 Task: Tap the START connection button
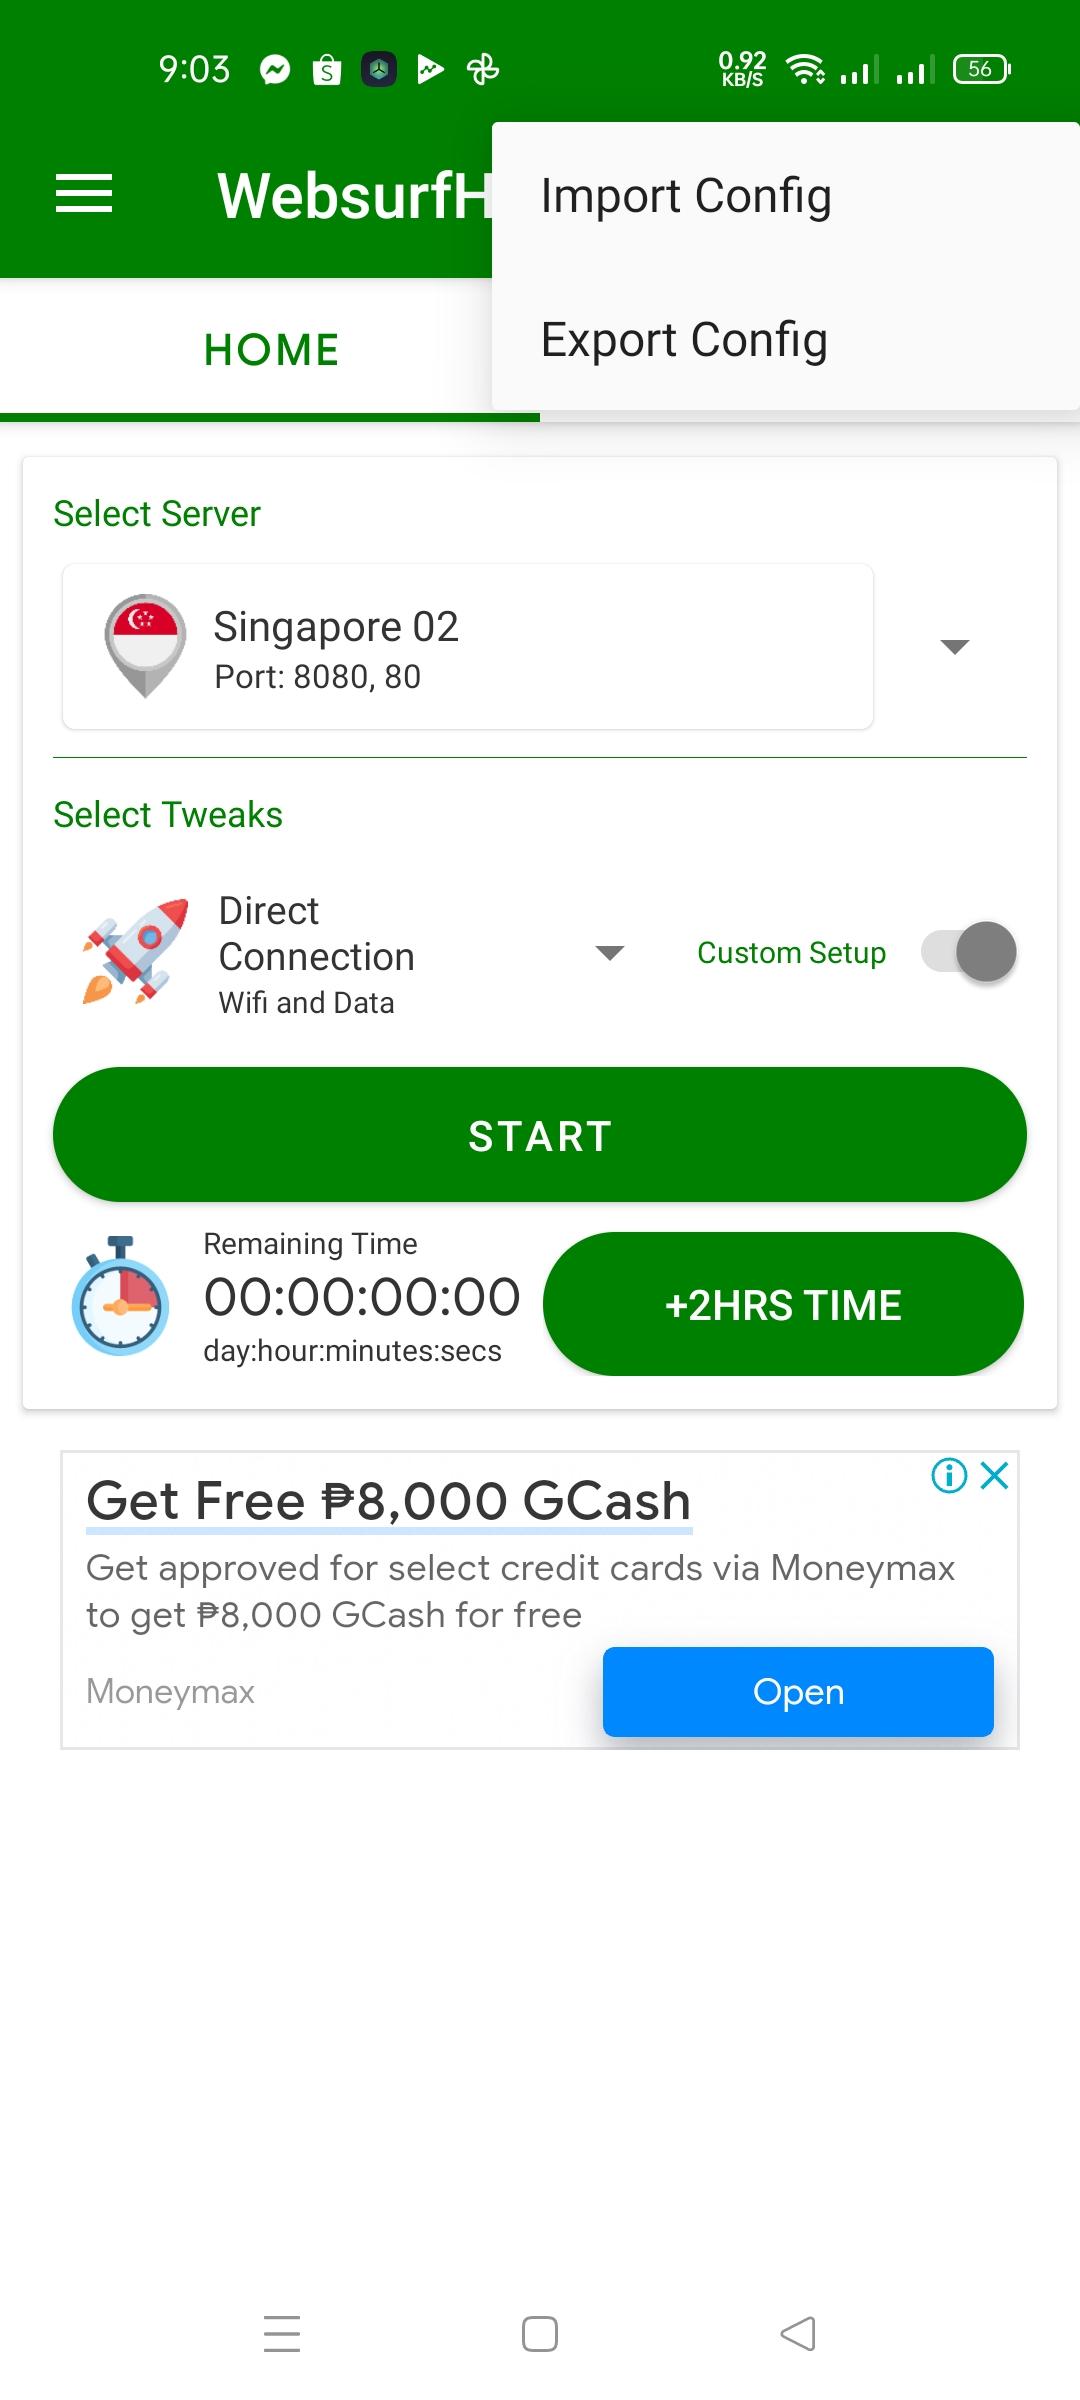[540, 1135]
